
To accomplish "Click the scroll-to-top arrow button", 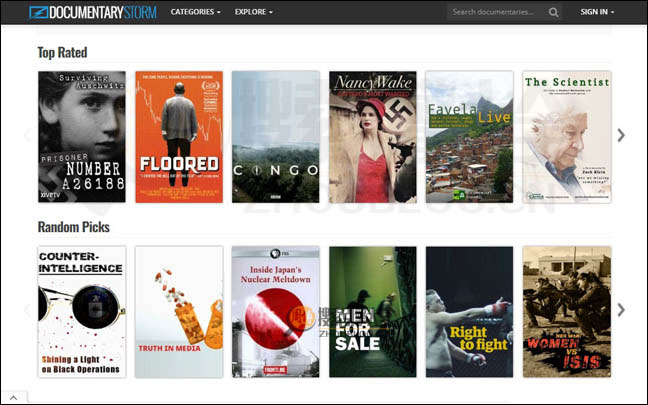I will 14,398.
